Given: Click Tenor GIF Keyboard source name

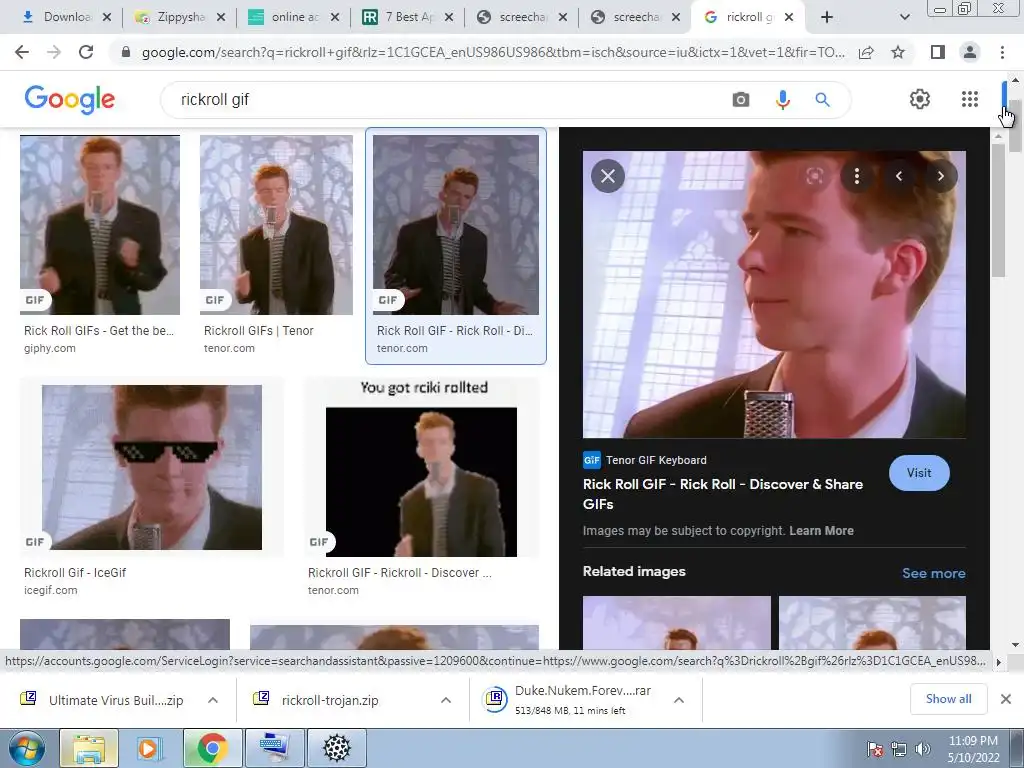Looking at the screenshot, I should (656, 460).
